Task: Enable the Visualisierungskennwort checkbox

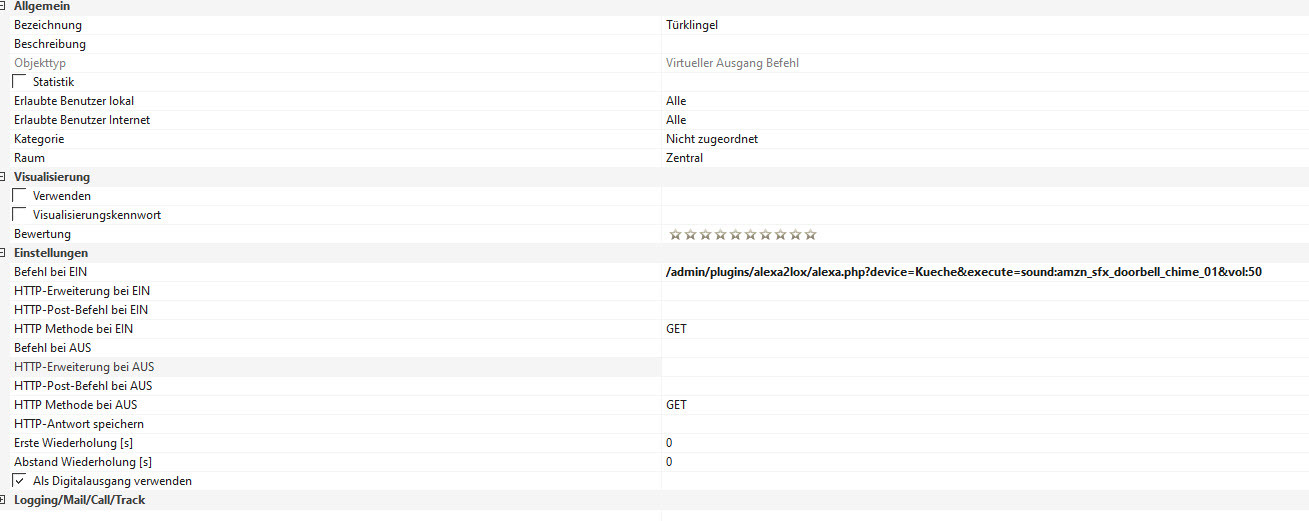Action: point(20,215)
